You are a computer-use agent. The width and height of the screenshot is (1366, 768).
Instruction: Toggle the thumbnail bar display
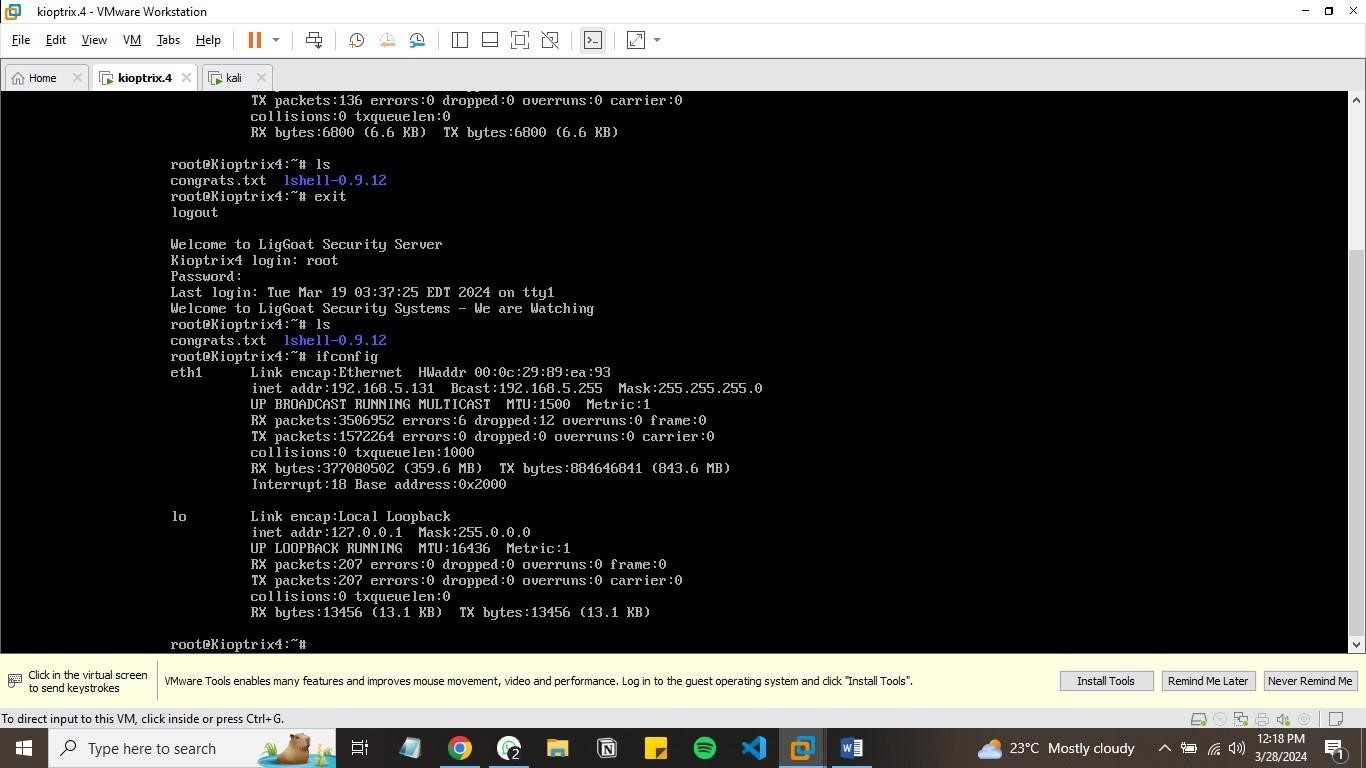pos(490,40)
